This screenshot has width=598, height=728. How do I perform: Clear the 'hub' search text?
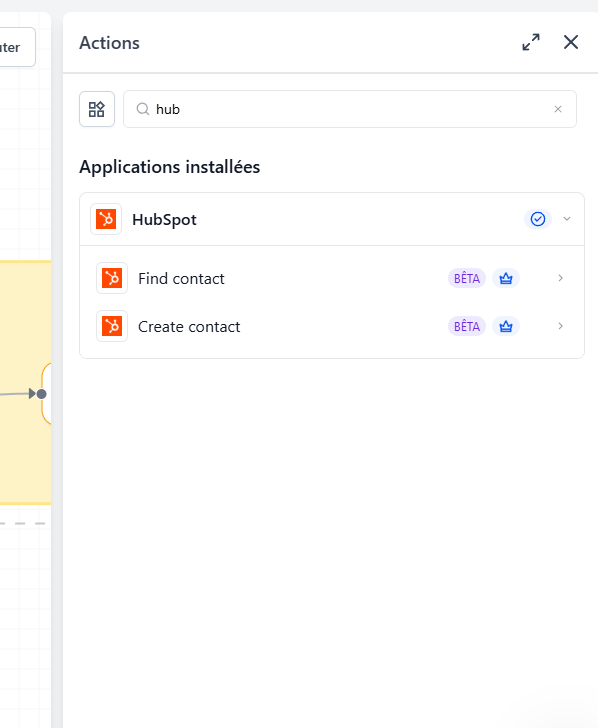pyautogui.click(x=558, y=109)
